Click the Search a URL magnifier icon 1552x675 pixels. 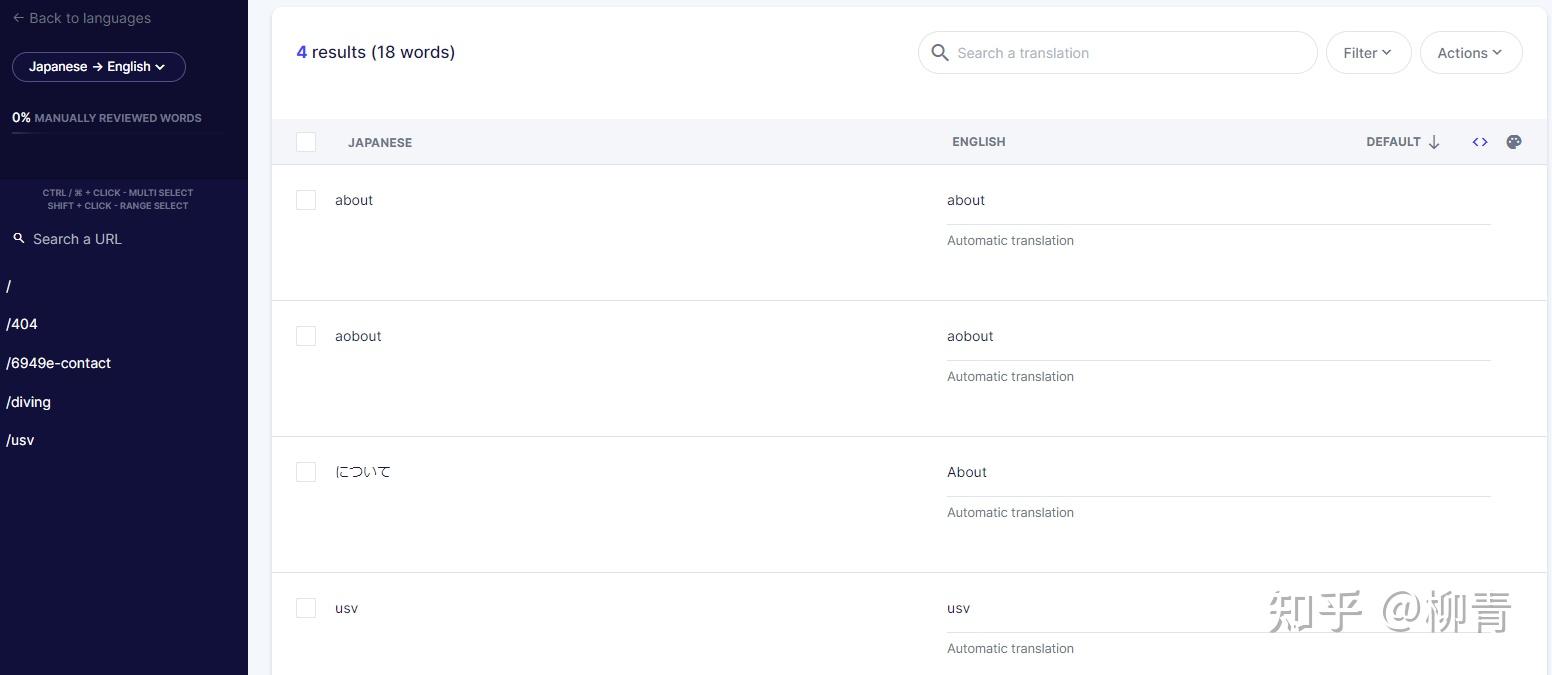(18, 239)
